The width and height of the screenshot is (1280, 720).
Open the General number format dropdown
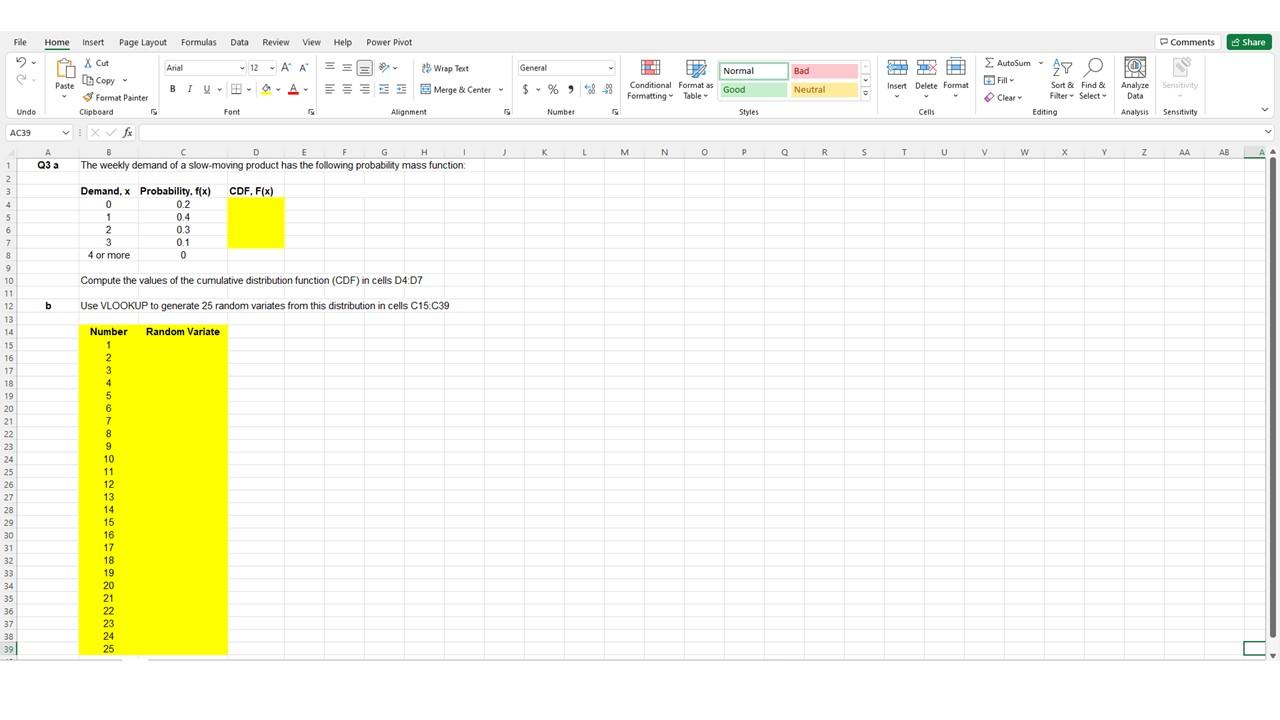(x=610, y=67)
